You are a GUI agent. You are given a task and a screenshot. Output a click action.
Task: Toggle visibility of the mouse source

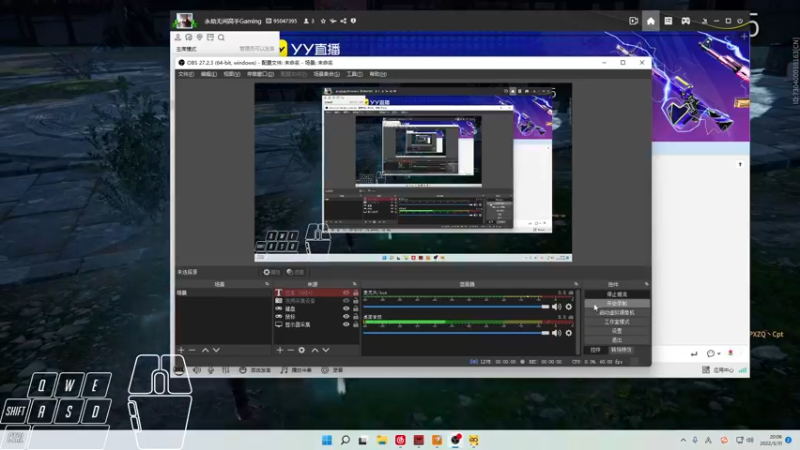pos(346,316)
